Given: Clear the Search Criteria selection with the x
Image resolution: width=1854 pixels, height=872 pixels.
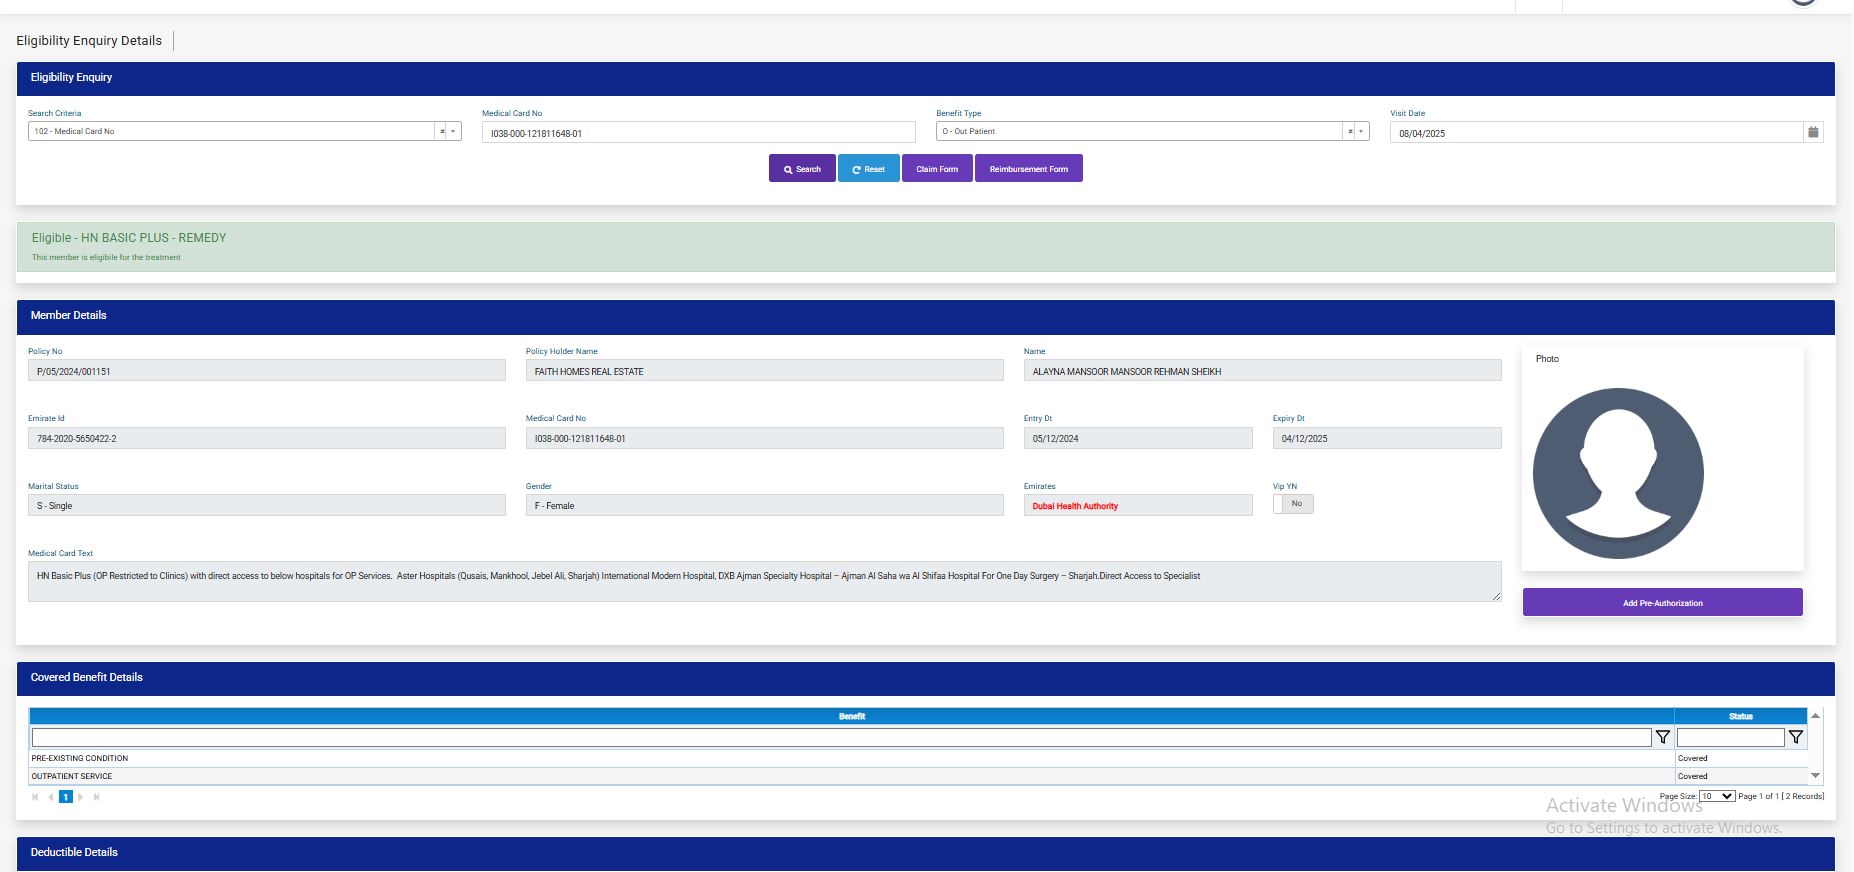Looking at the screenshot, I should pyautogui.click(x=442, y=131).
